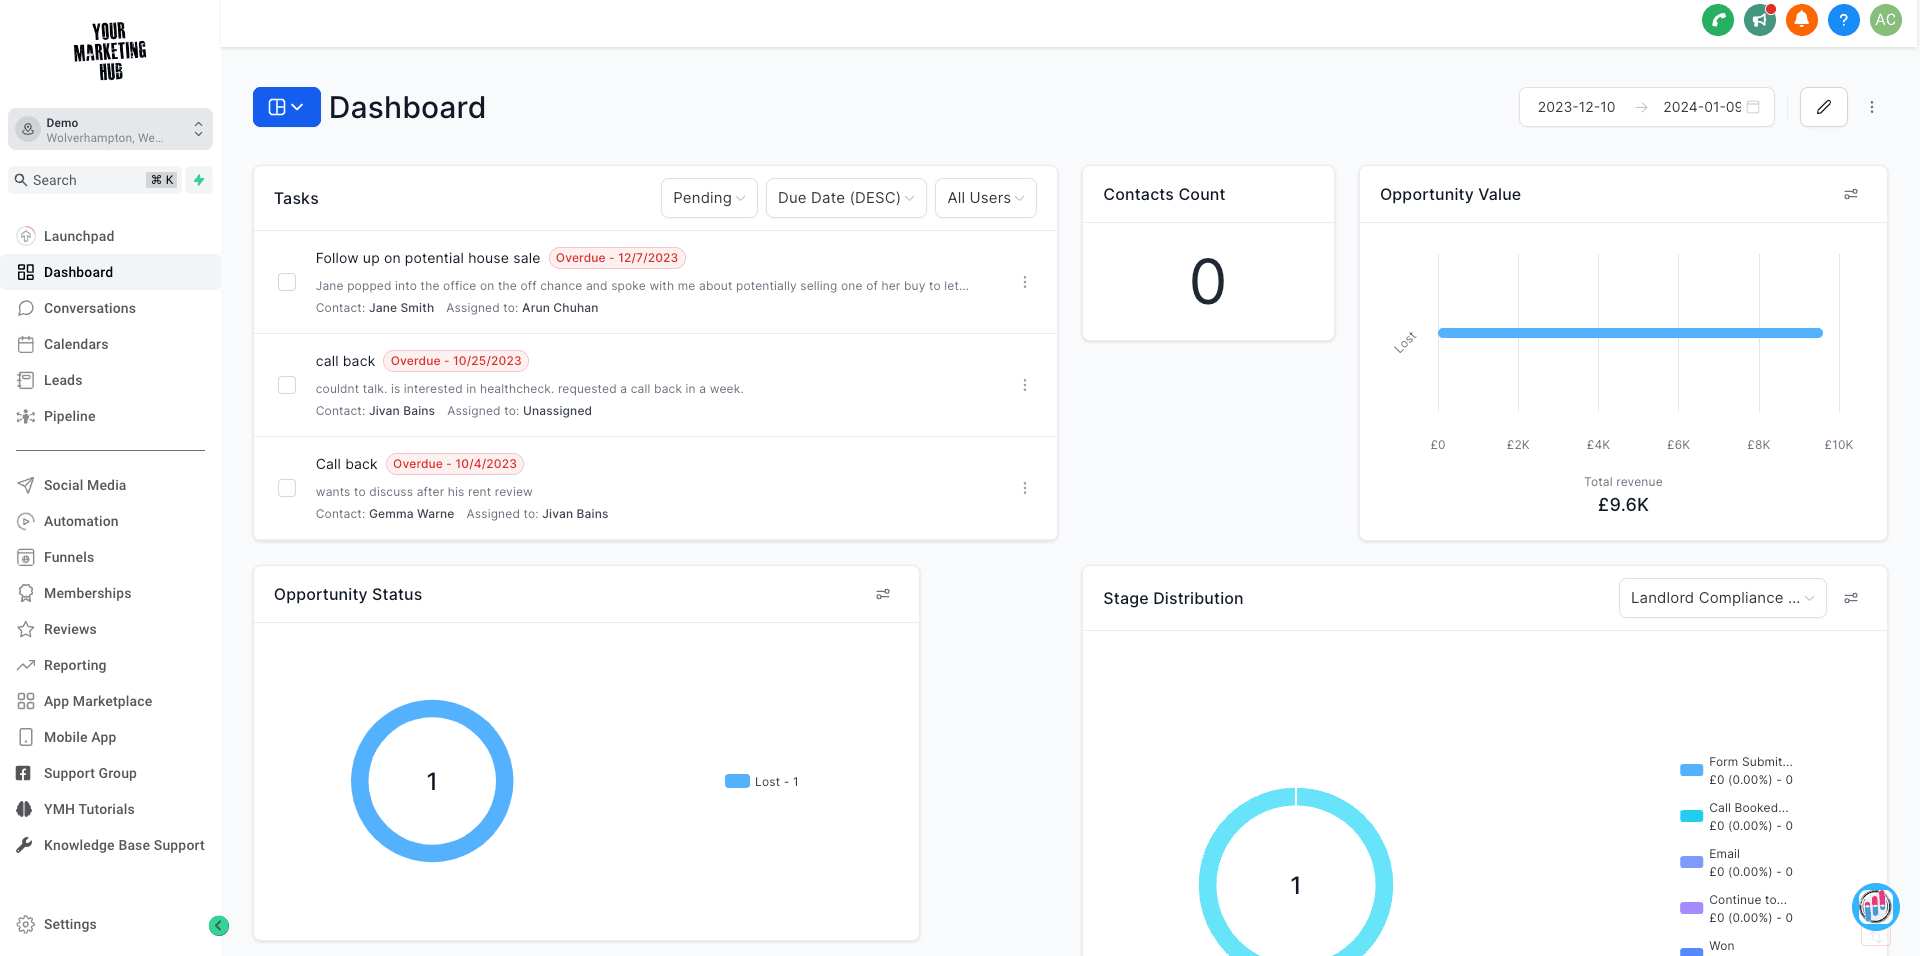Go to Conversations in the sidebar
Image resolution: width=1920 pixels, height=956 pixels.
click(x=89, y=308)
